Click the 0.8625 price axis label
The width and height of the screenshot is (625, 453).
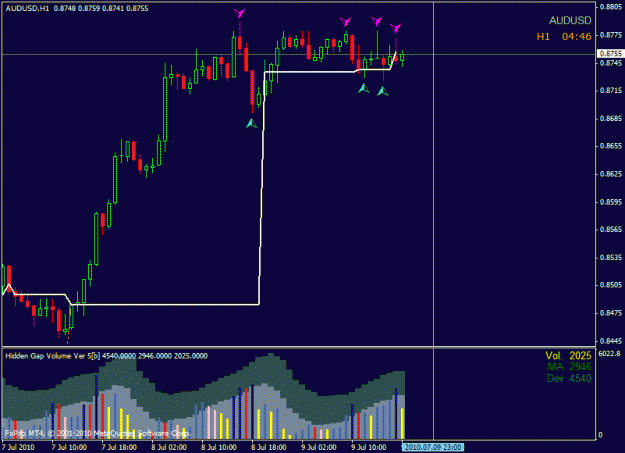coord(611,174)
